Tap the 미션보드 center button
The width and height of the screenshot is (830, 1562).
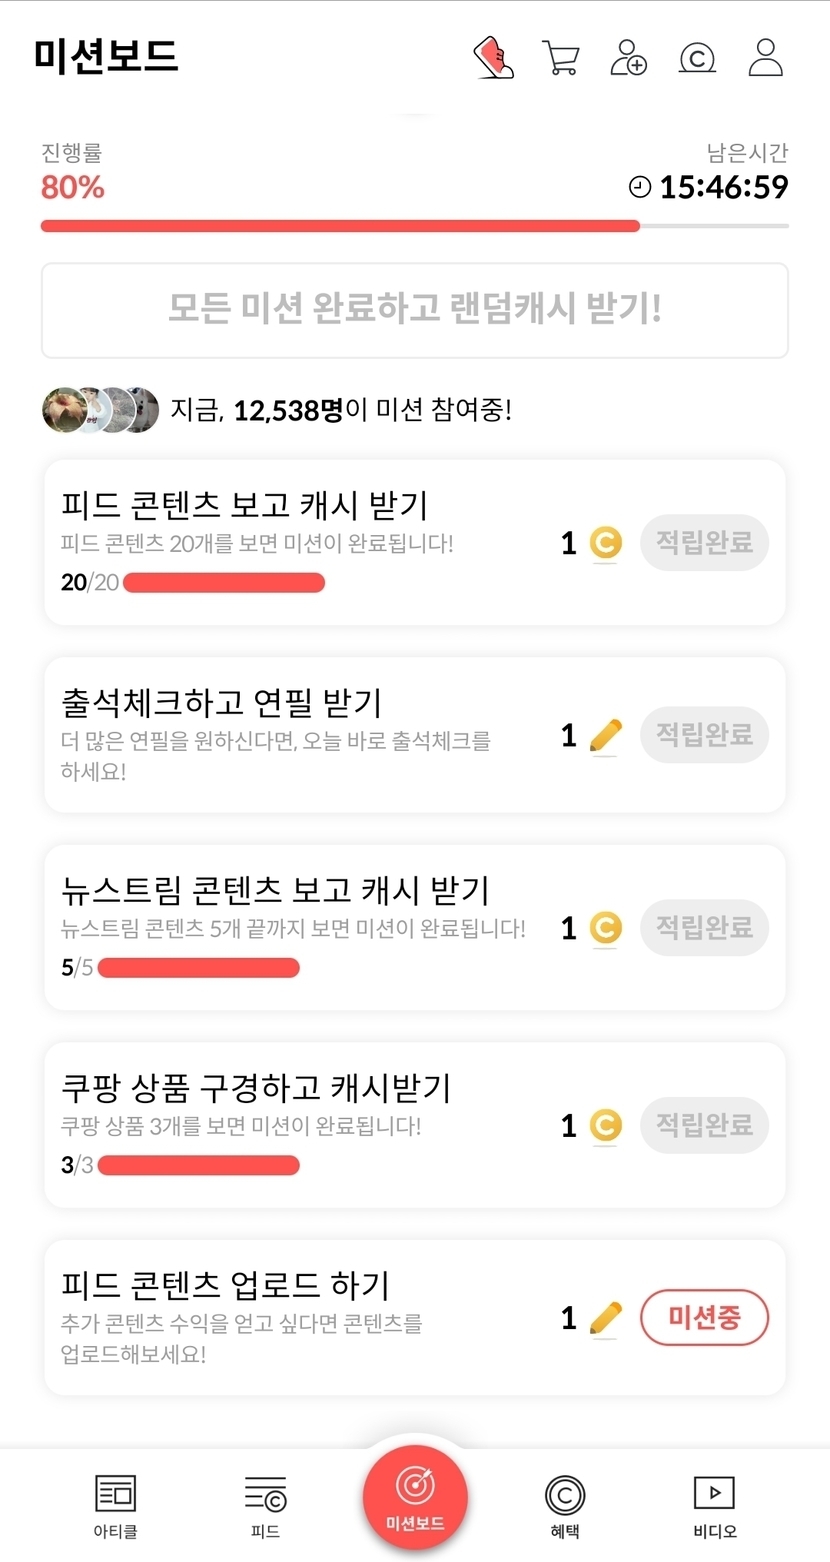(x=415, y=1497)
